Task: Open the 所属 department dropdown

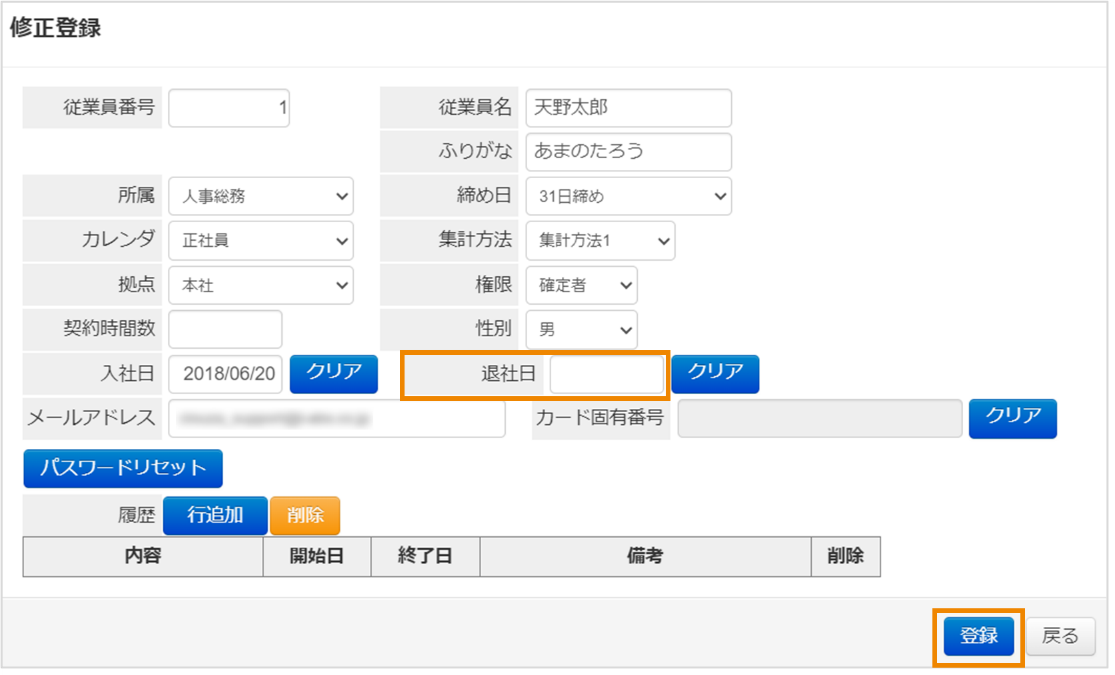Action: tap(260, 196)
